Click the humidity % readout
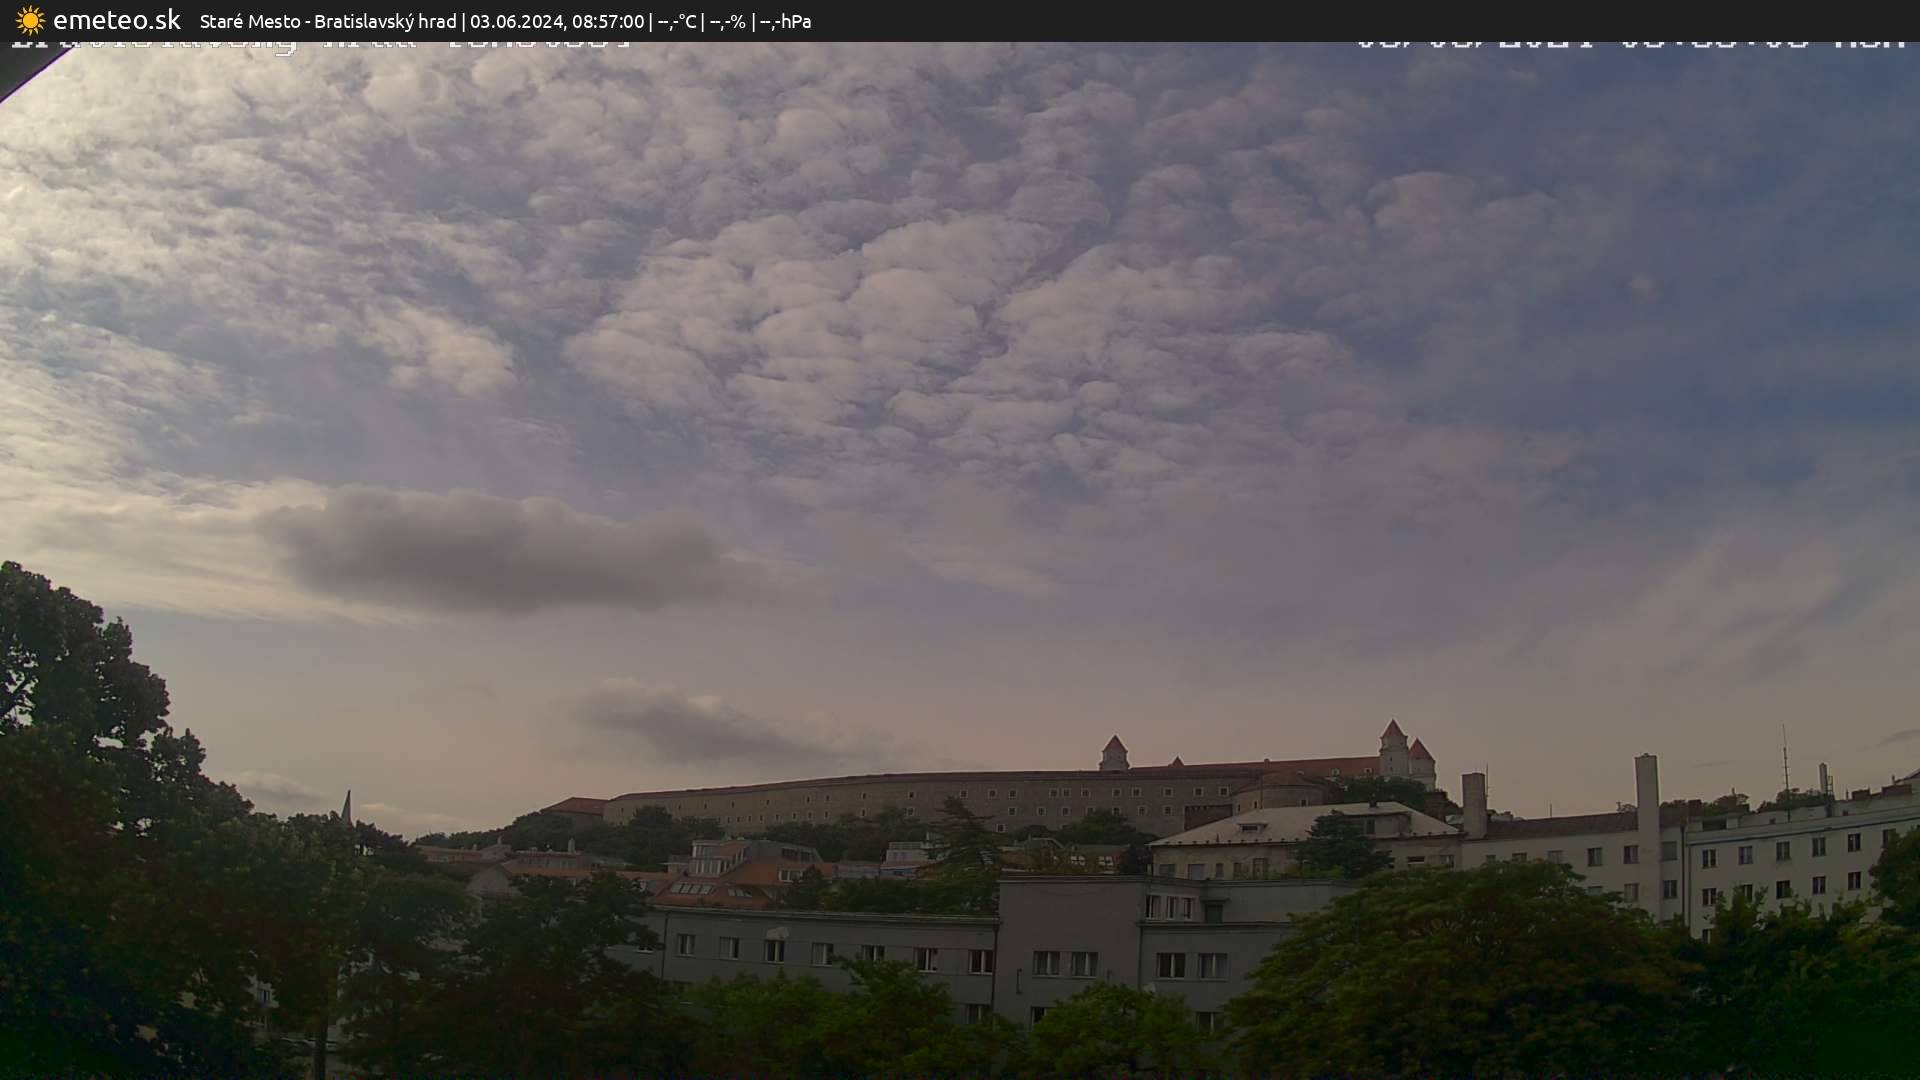The height and width of the screenshot is (1080, 1920). pyautogui.click(x=727, y=21)
